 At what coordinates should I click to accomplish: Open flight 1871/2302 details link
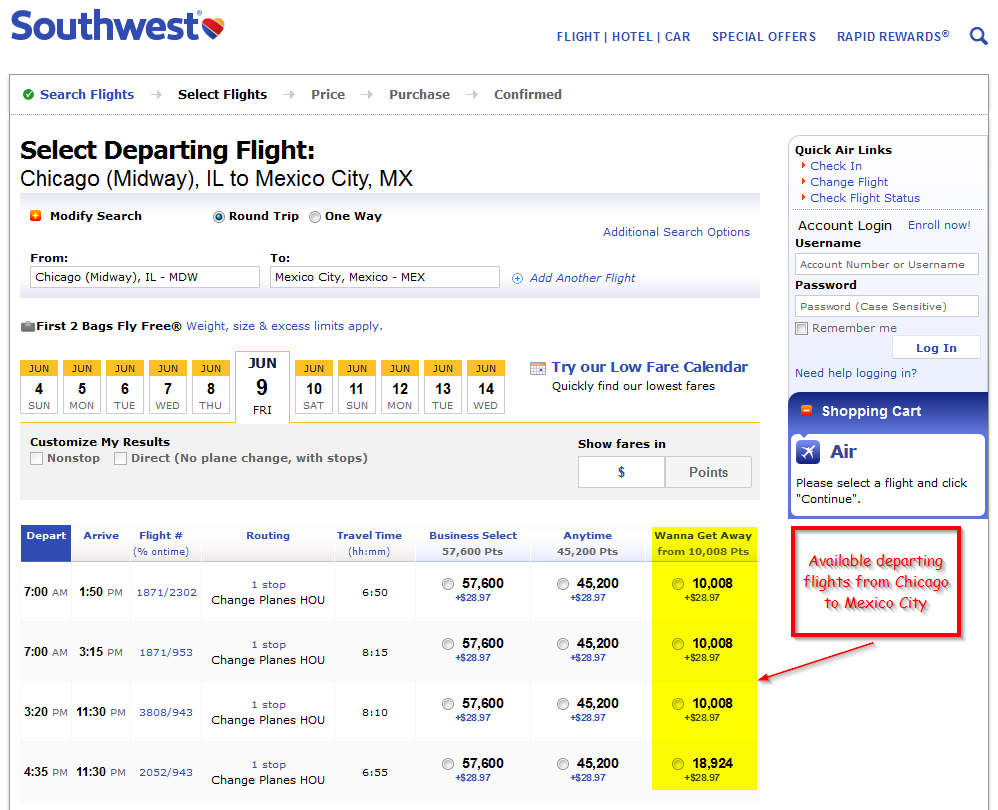[167, 592]
